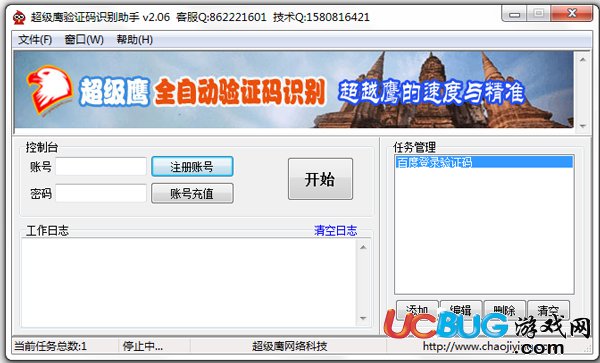This screenshot has height=363, width=600.
Task: Click the work log scroll down arrow
Action: click(x=363, y=318)
